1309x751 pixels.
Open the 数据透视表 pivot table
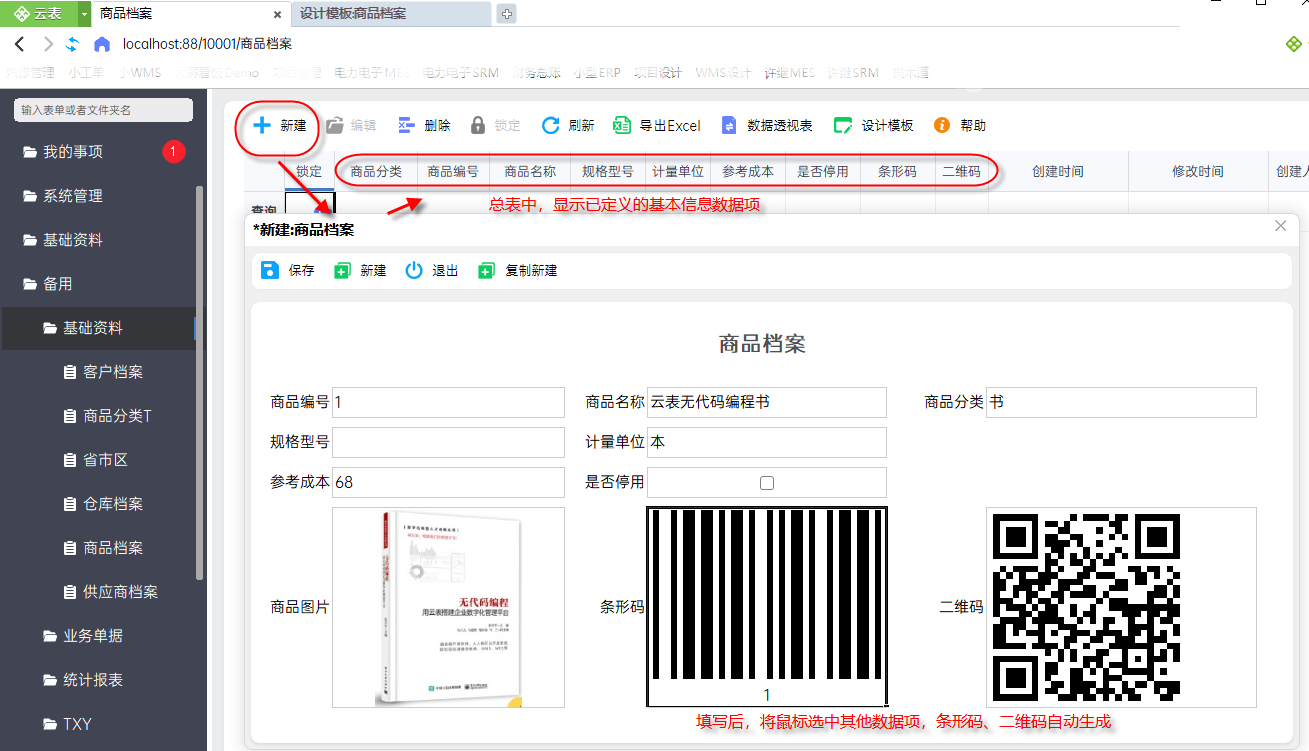click(766, 126)
